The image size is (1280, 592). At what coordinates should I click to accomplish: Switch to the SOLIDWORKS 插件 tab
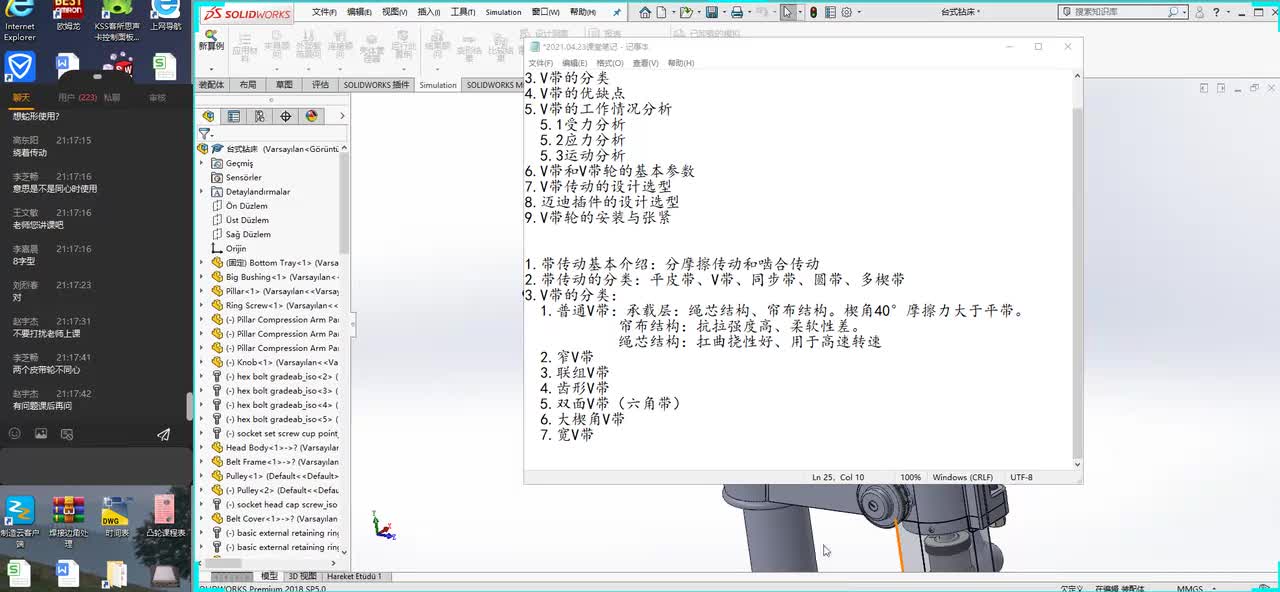coord(377,85)
